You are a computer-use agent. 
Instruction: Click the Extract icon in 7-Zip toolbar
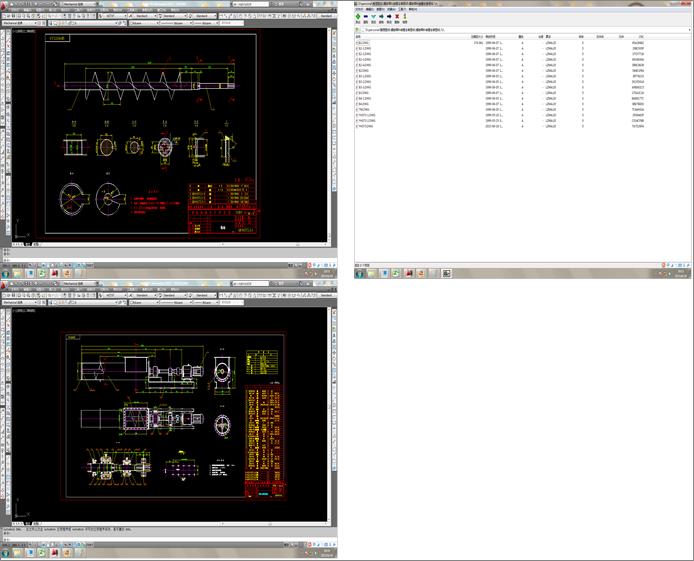coord(366,17)
